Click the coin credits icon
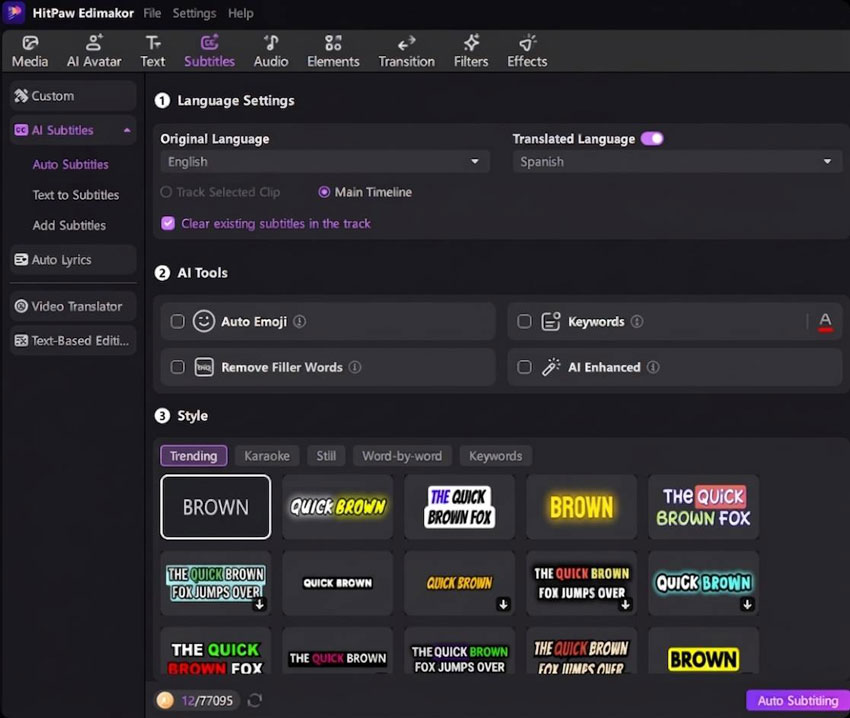This screenshot has width=850, height=718. point(165,700)
